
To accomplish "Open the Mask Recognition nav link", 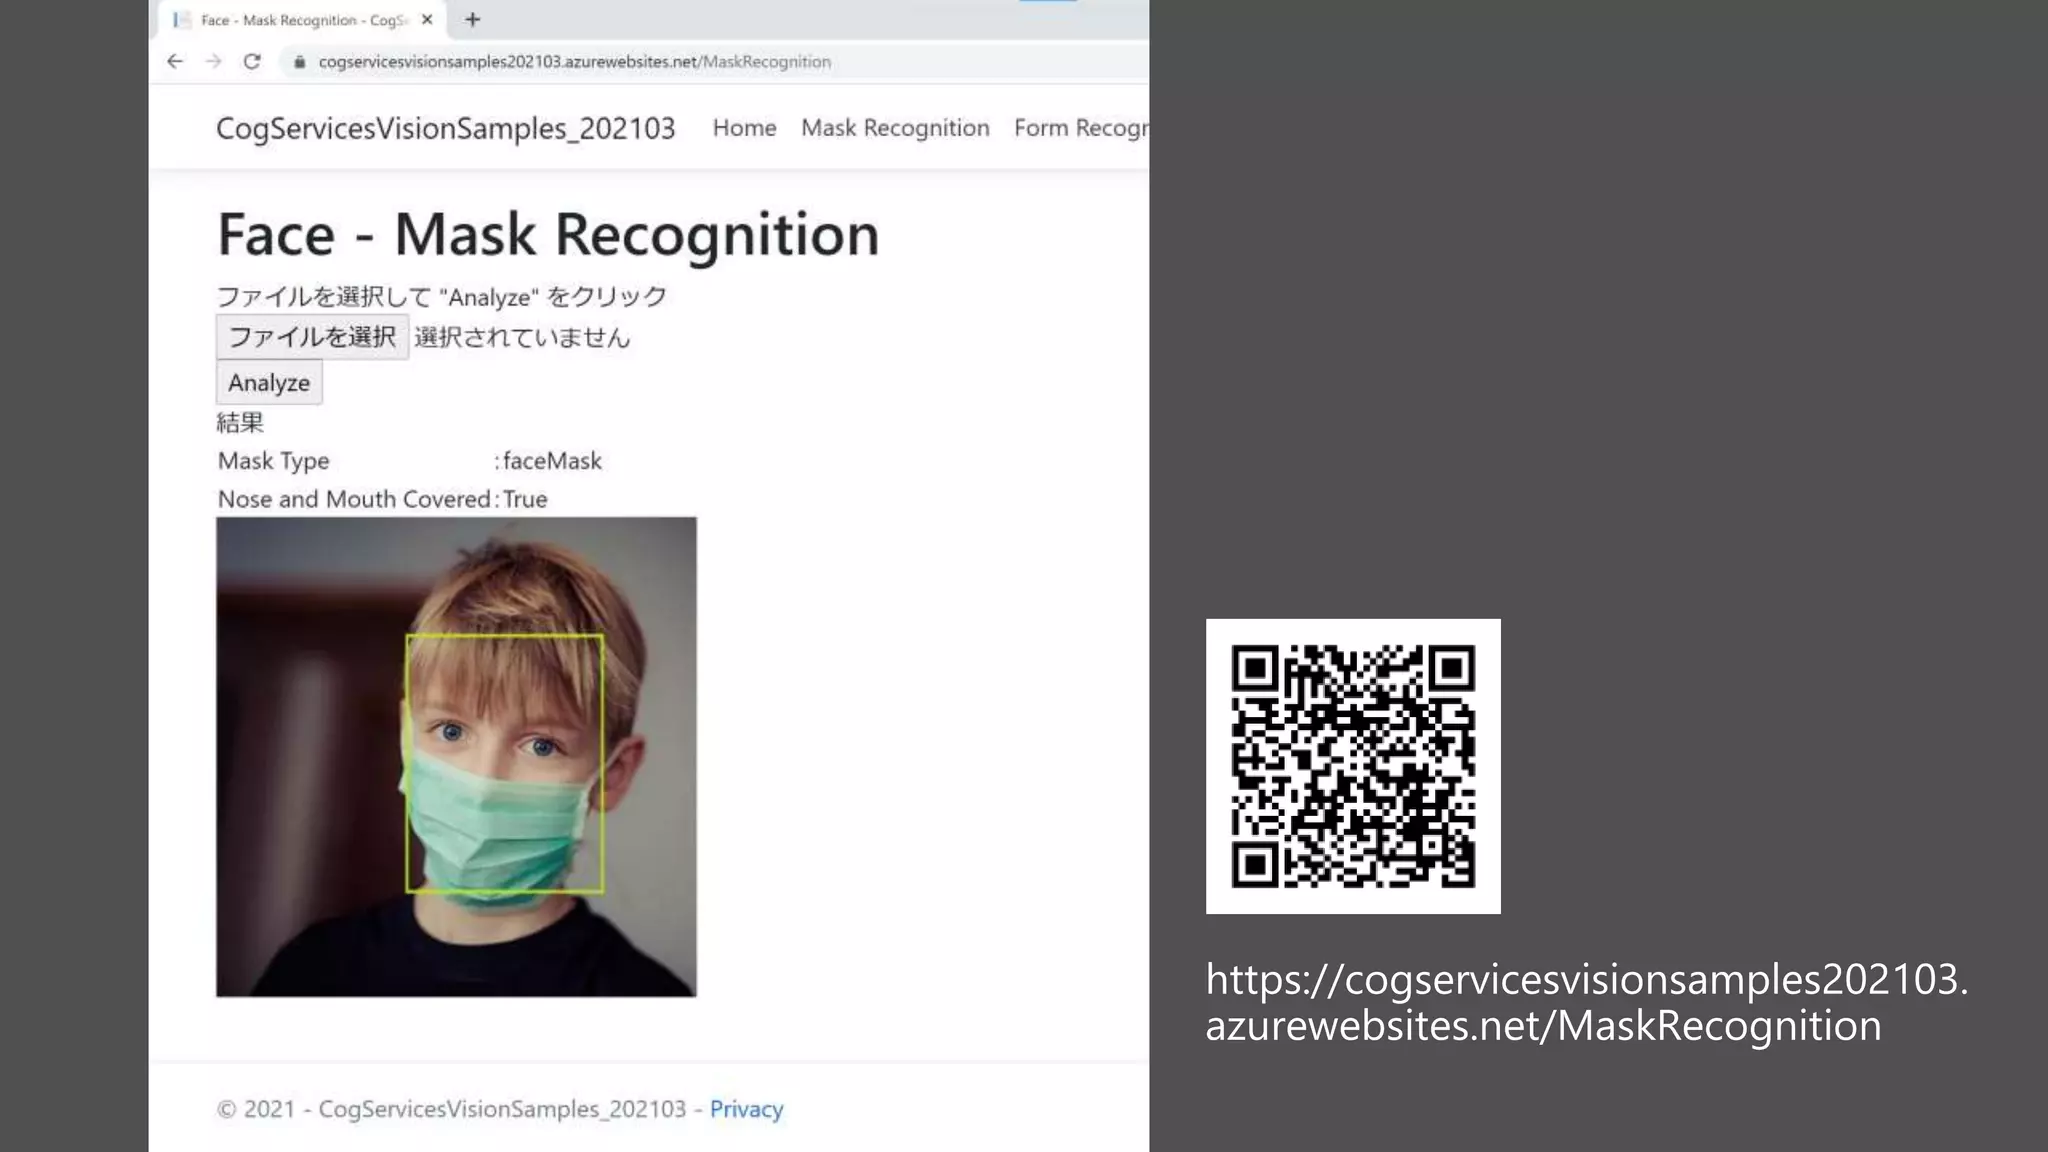I will (x=895, y=128).
